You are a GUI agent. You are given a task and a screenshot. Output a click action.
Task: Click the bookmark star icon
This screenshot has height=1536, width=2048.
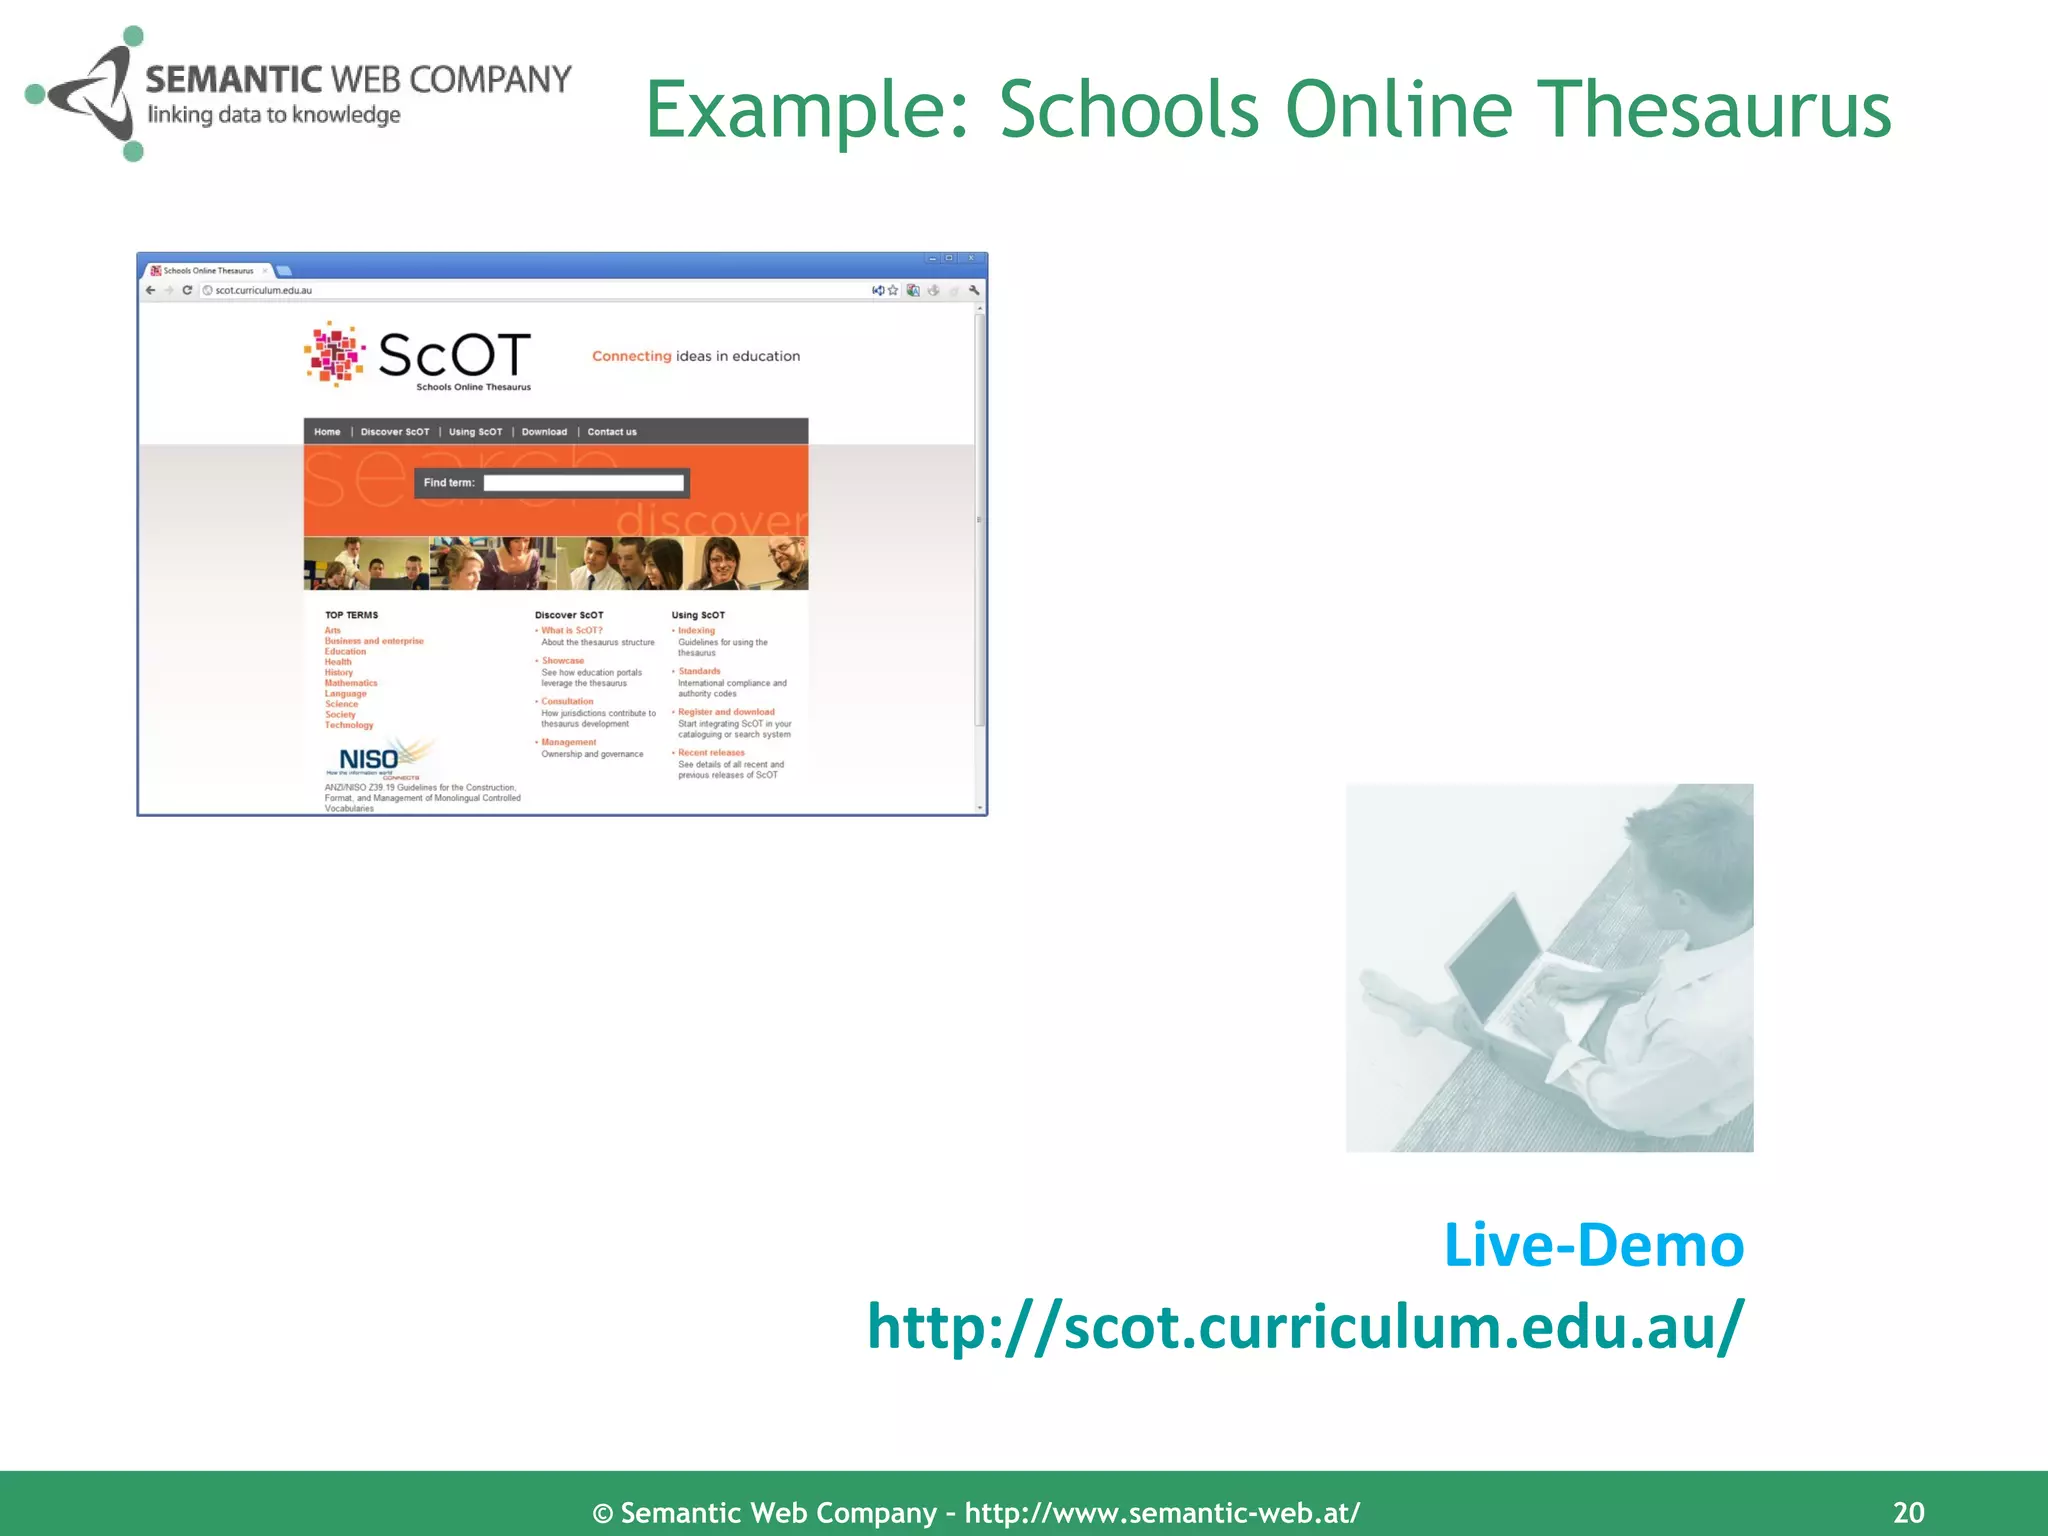click(x=893, y=290)
